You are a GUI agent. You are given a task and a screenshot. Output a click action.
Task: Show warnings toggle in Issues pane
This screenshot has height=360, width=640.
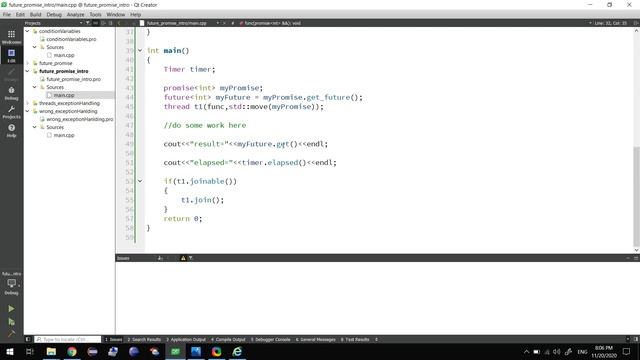click(183, 258)
